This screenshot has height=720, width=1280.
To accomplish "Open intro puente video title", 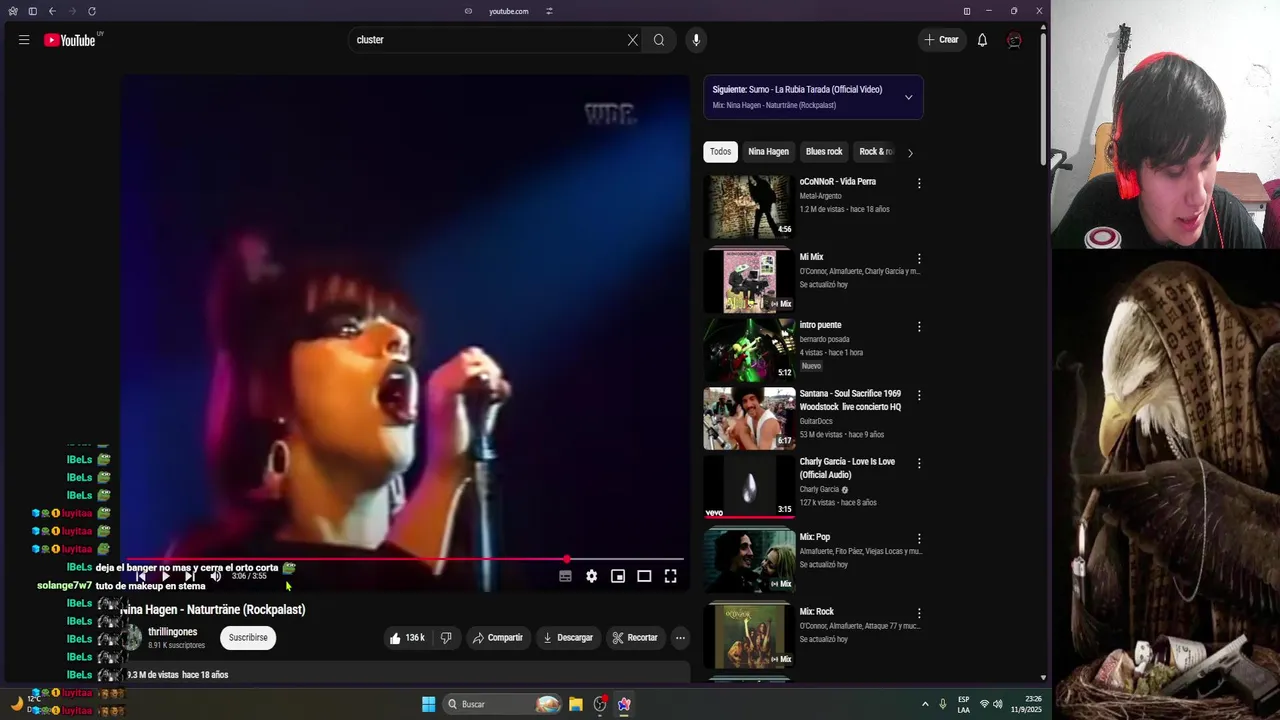I will click(x=820, y=325).
